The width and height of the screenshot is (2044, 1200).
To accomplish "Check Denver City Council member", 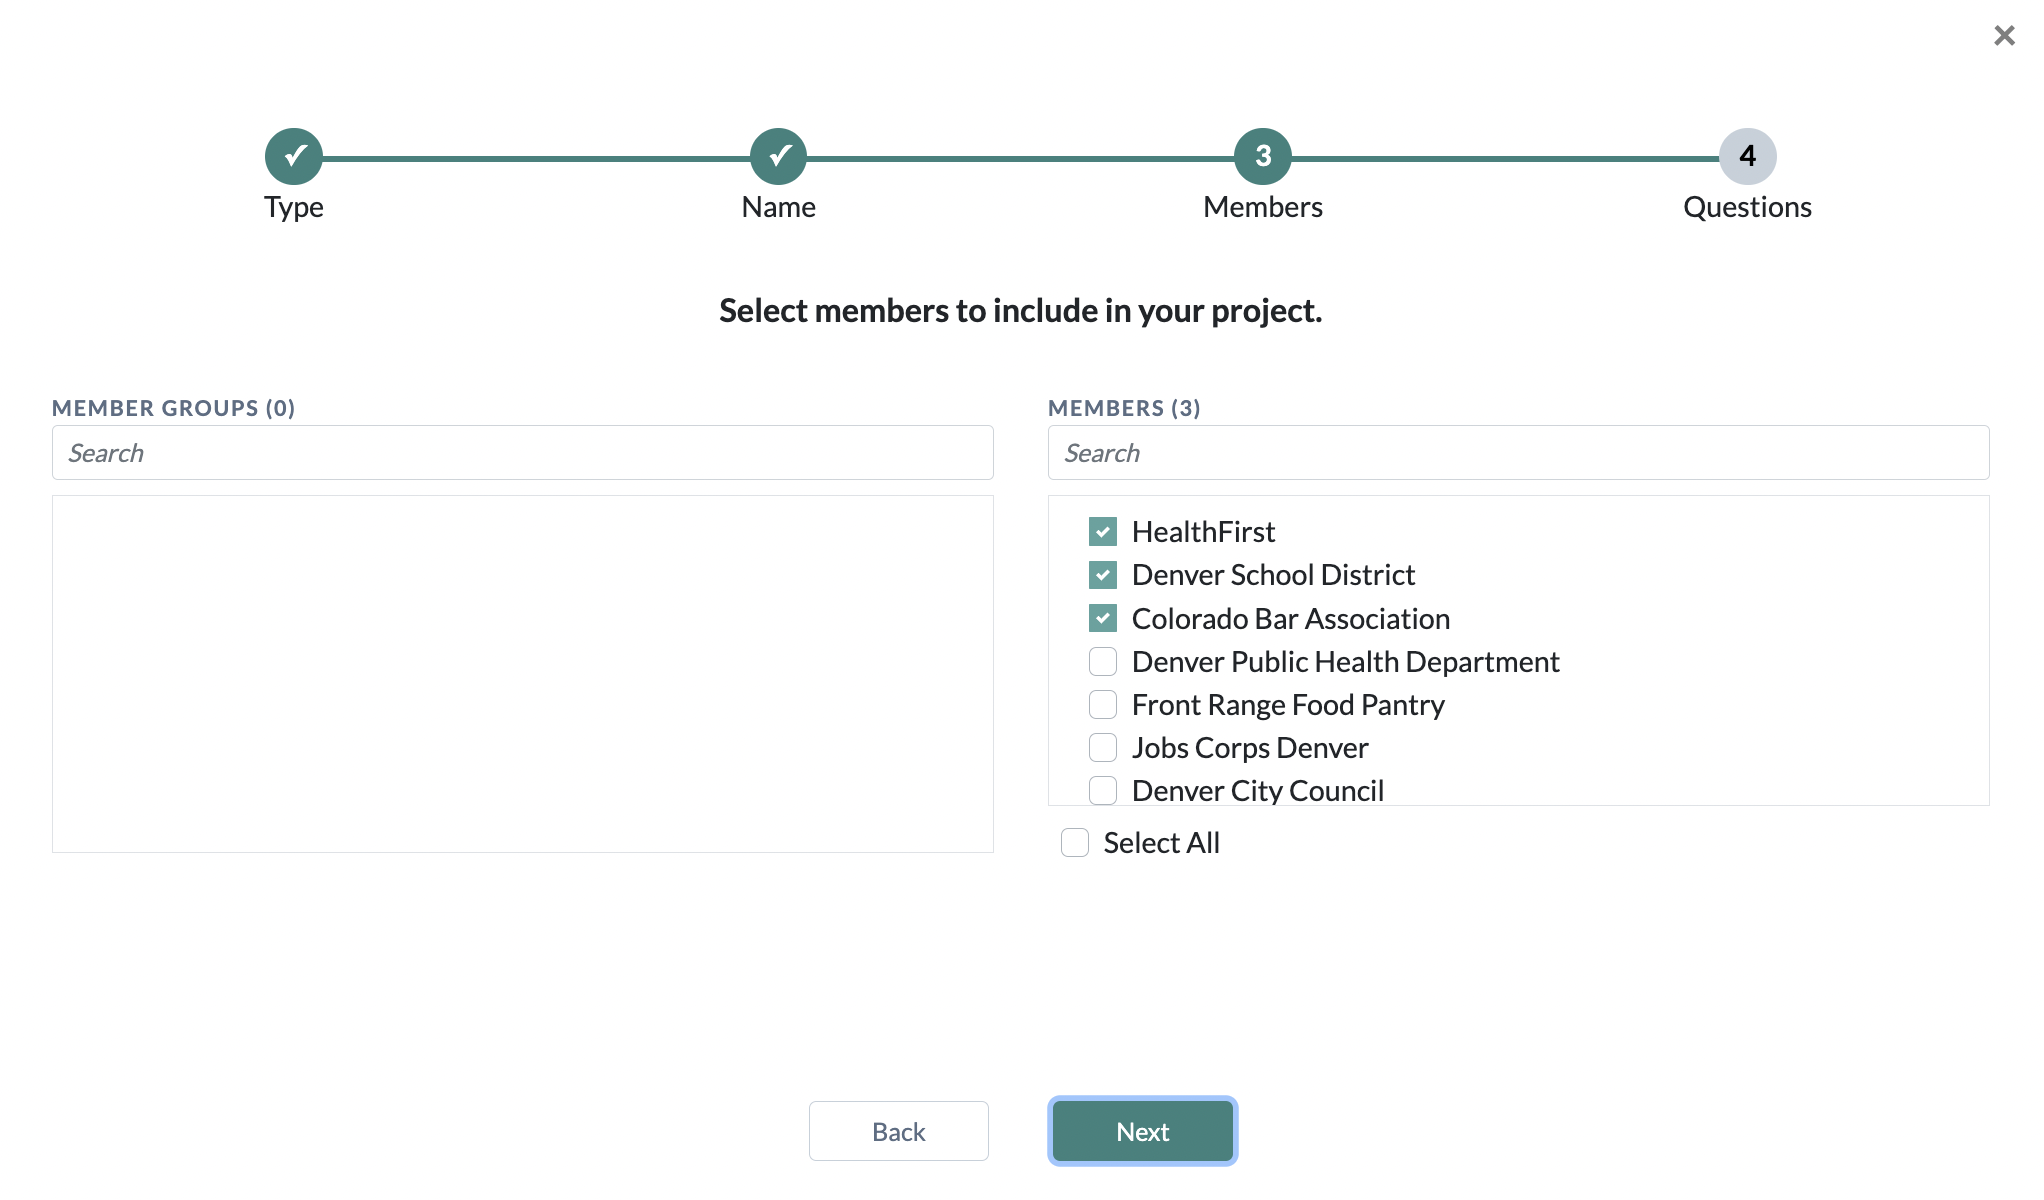I will point(1102,790).
